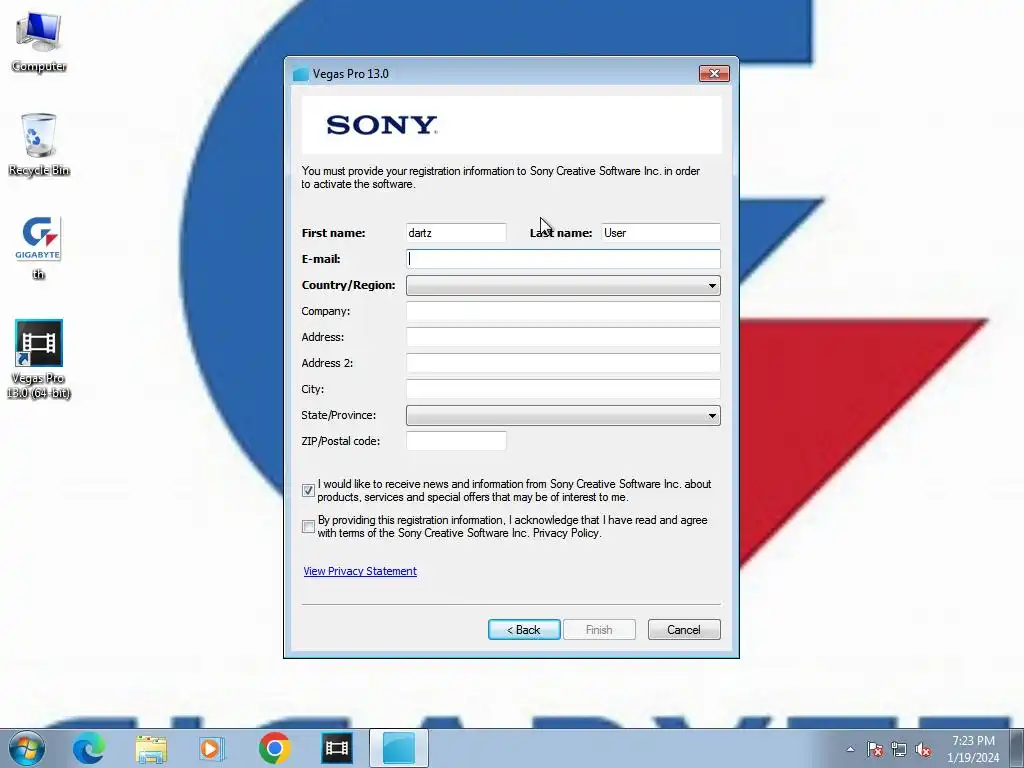Open the Computer desktop icon
The height and width of the screenshot is (768, 1024).
point(39,42)
